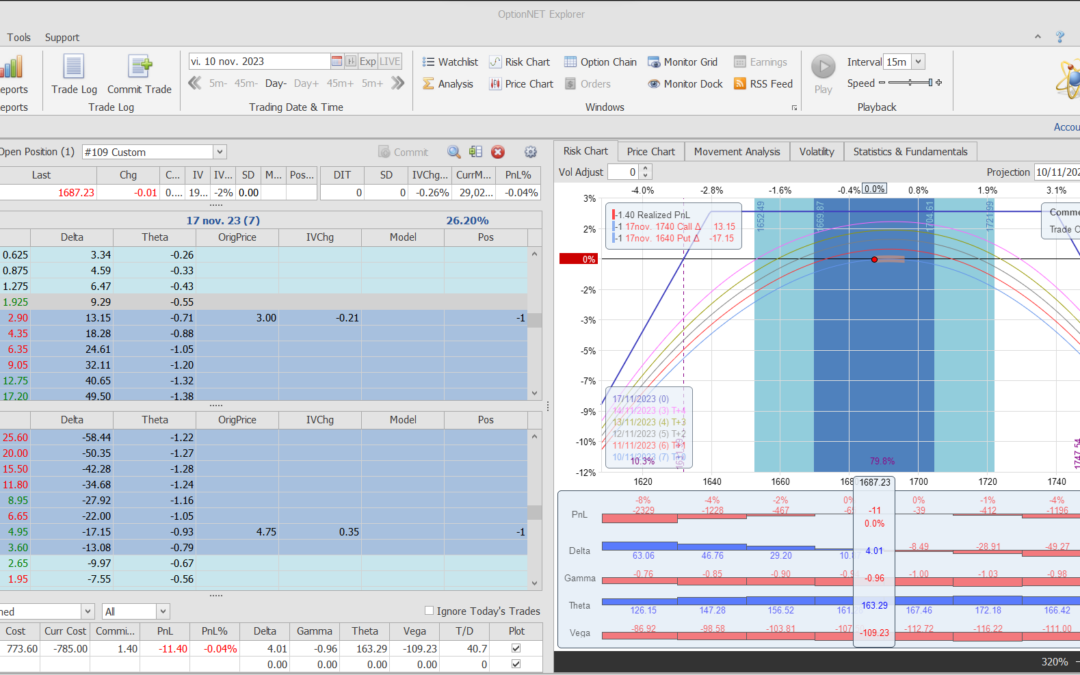Expand the All filter dropdown
The image size is (1080, 675).
pos(162,611)
